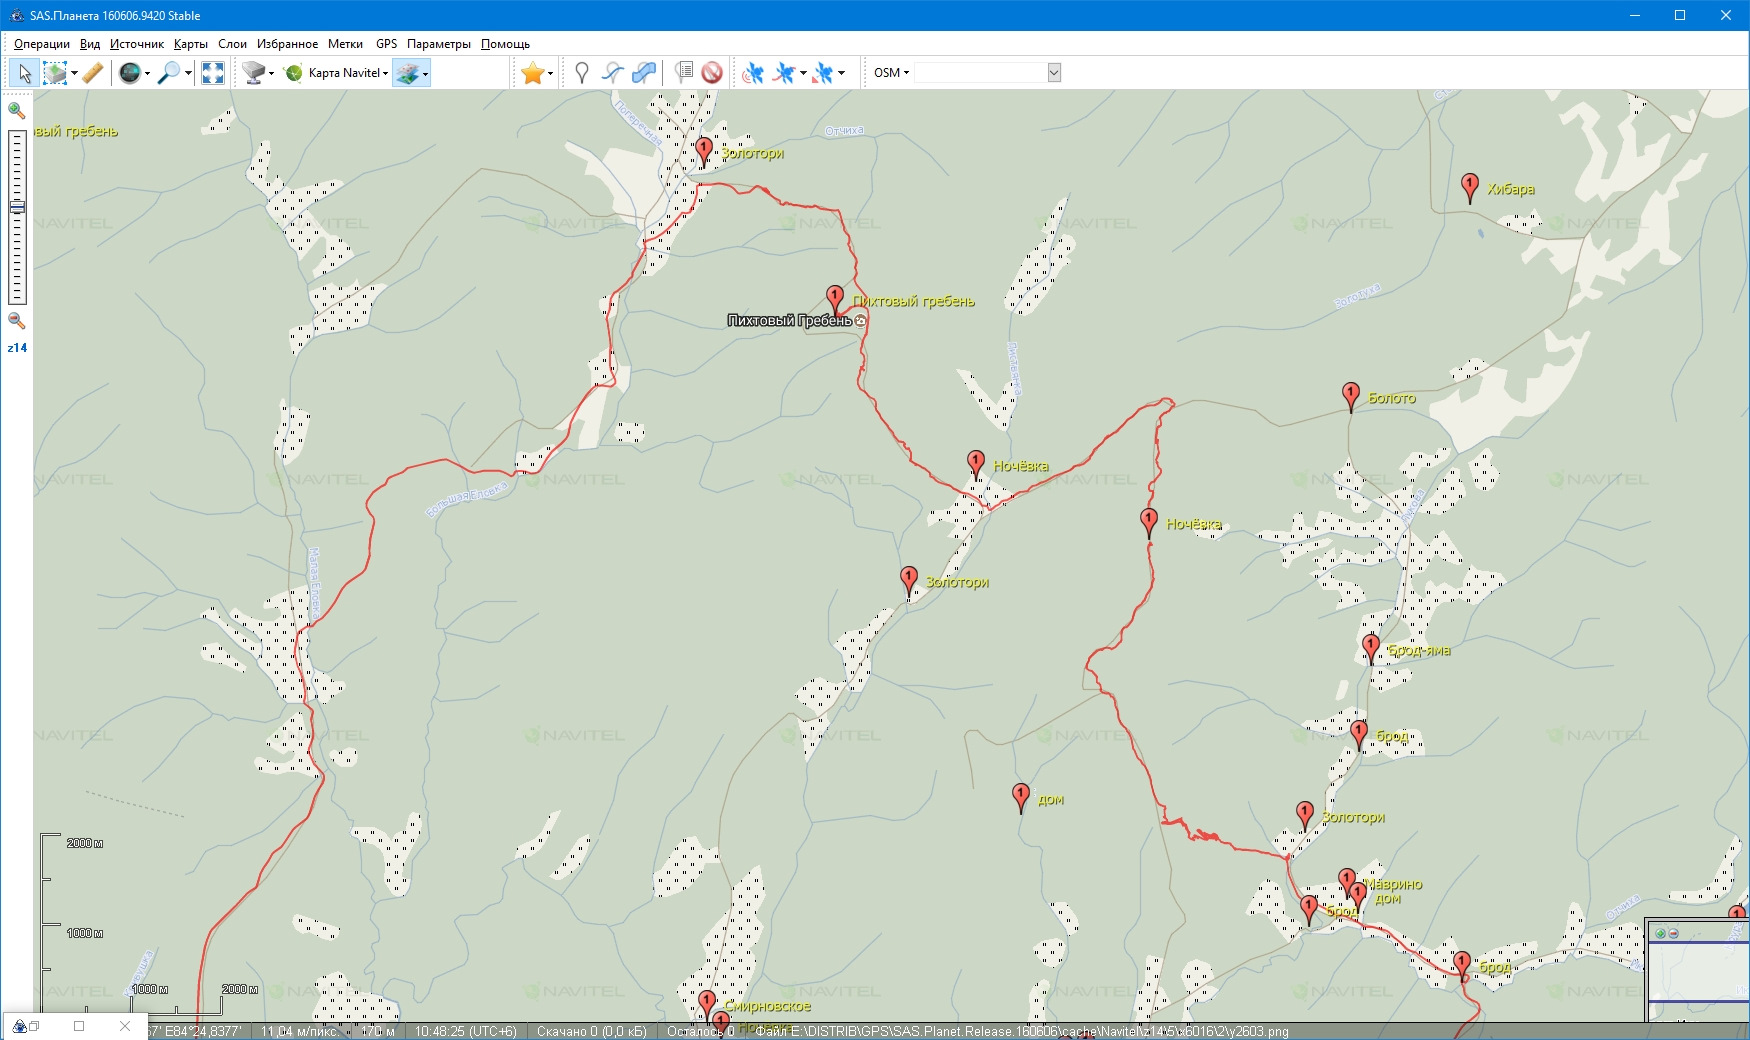1750x1040 pixels.
Task: Expand the GPS center dropdown arrow
Action: click(841, 73)
